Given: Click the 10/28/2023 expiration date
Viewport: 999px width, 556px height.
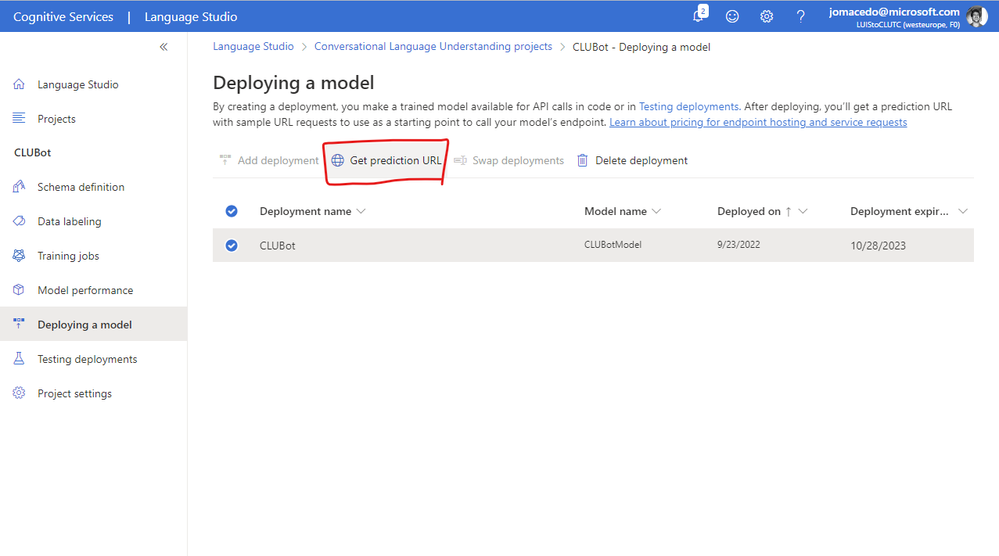Looking at the screenshot, I should coord(878,245).
